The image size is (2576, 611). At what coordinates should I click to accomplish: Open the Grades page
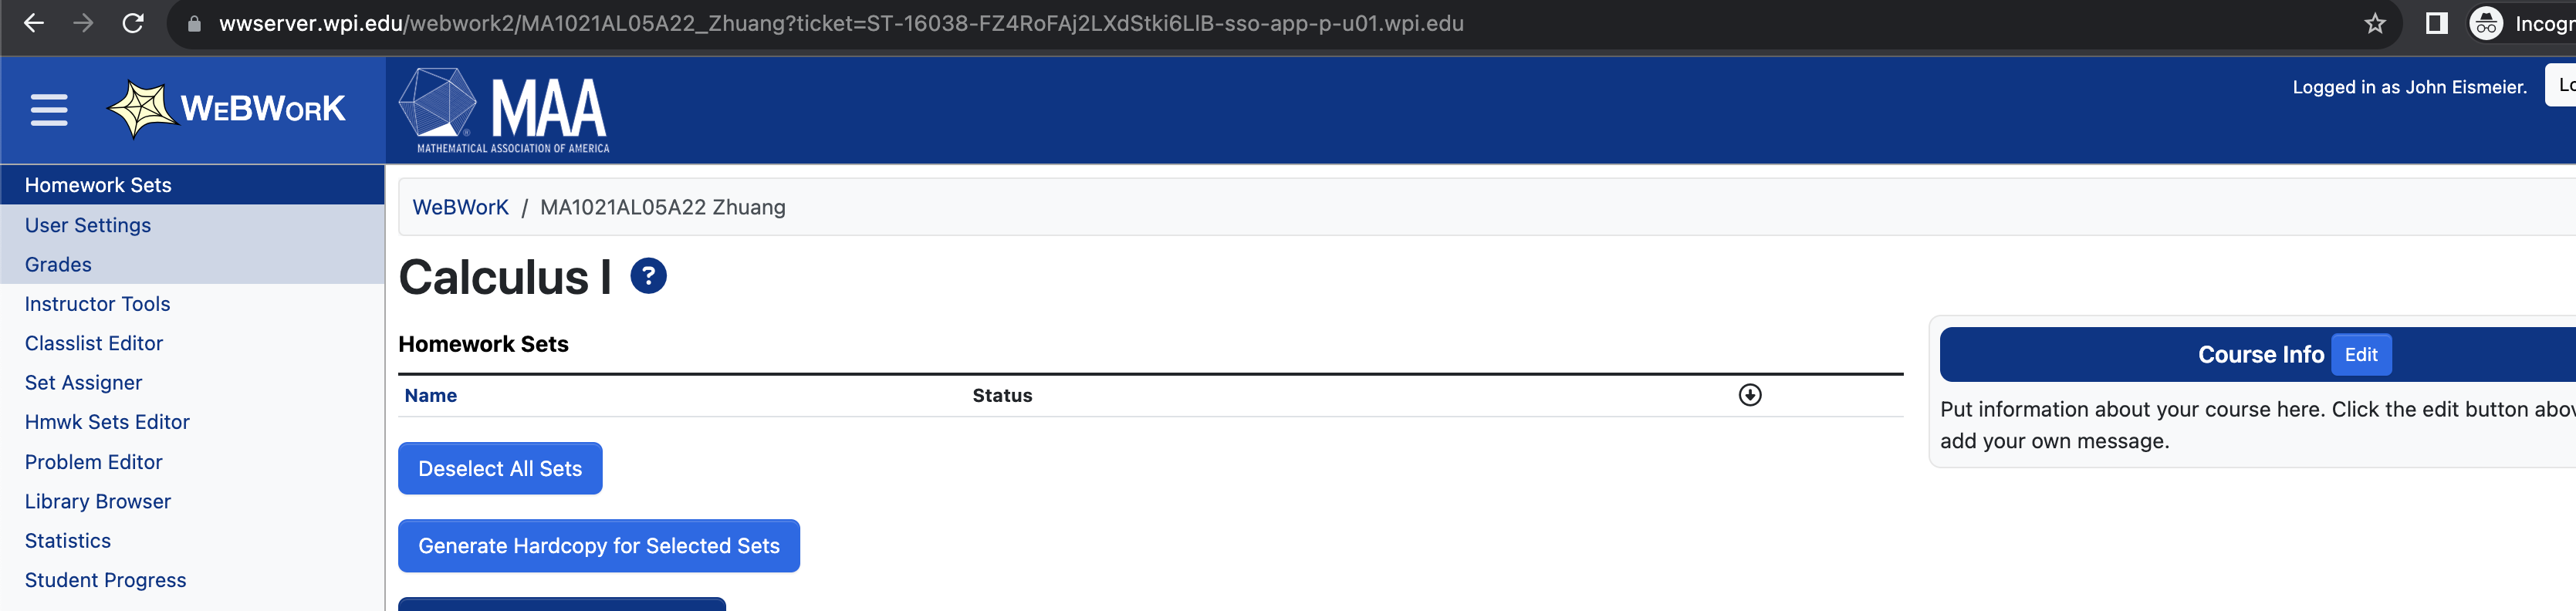point(58,264)
